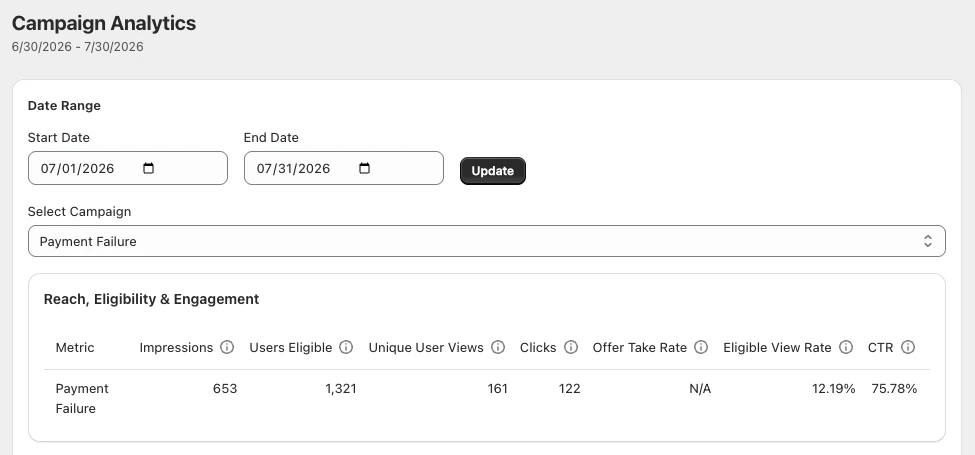Image resolution: width=975 pixels, height=455 pixels.
Task: Select the users eligible value 1,321
Action: click(341, 388)
